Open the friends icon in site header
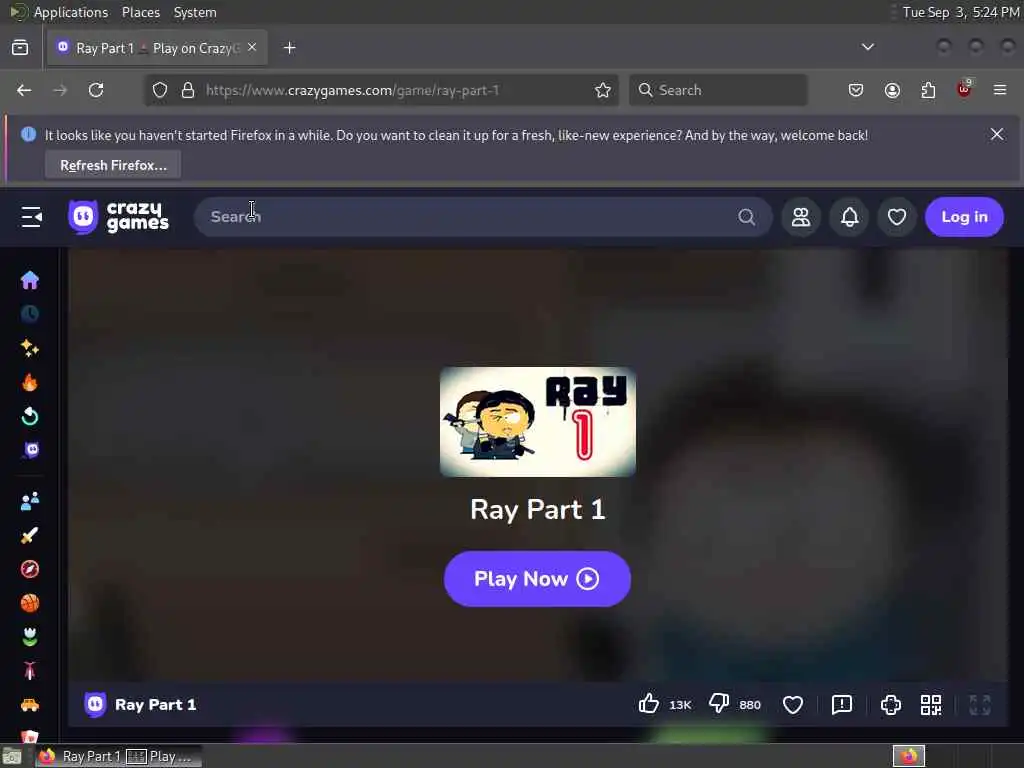This screenshot has width=1024, height=768. click(x=801, y=217)
